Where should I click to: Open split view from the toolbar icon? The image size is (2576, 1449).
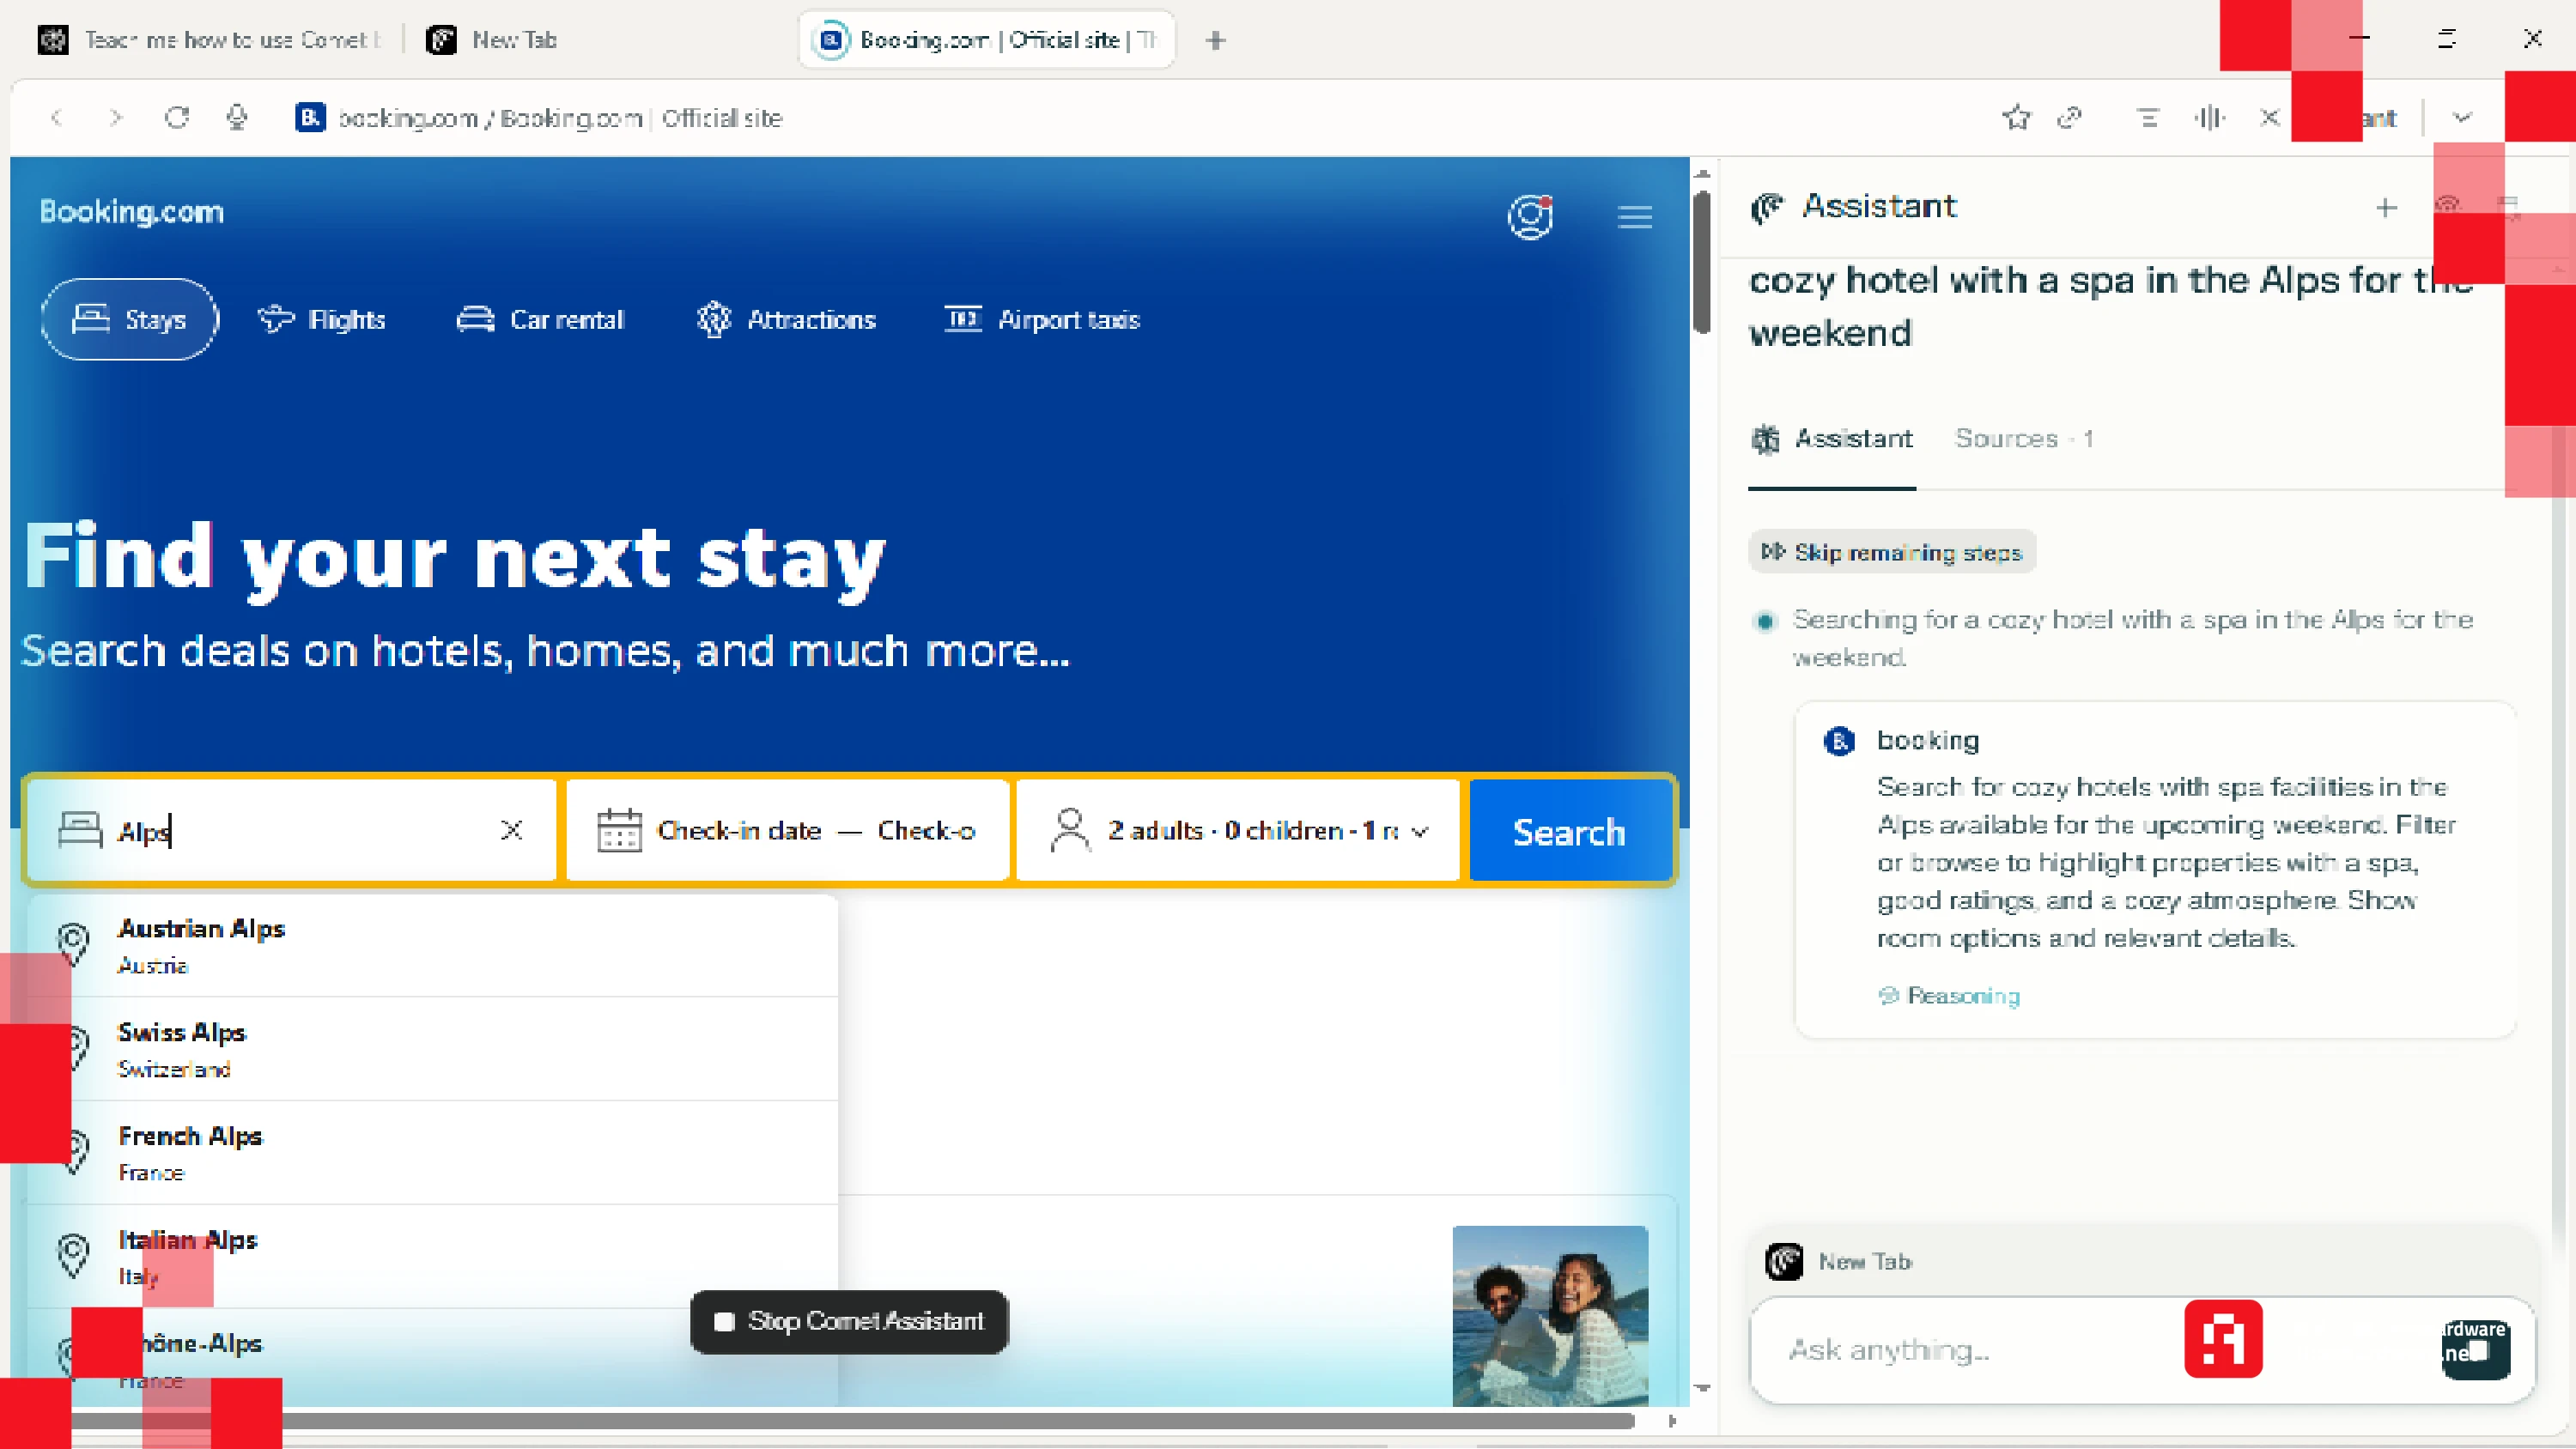[2211, 117]
